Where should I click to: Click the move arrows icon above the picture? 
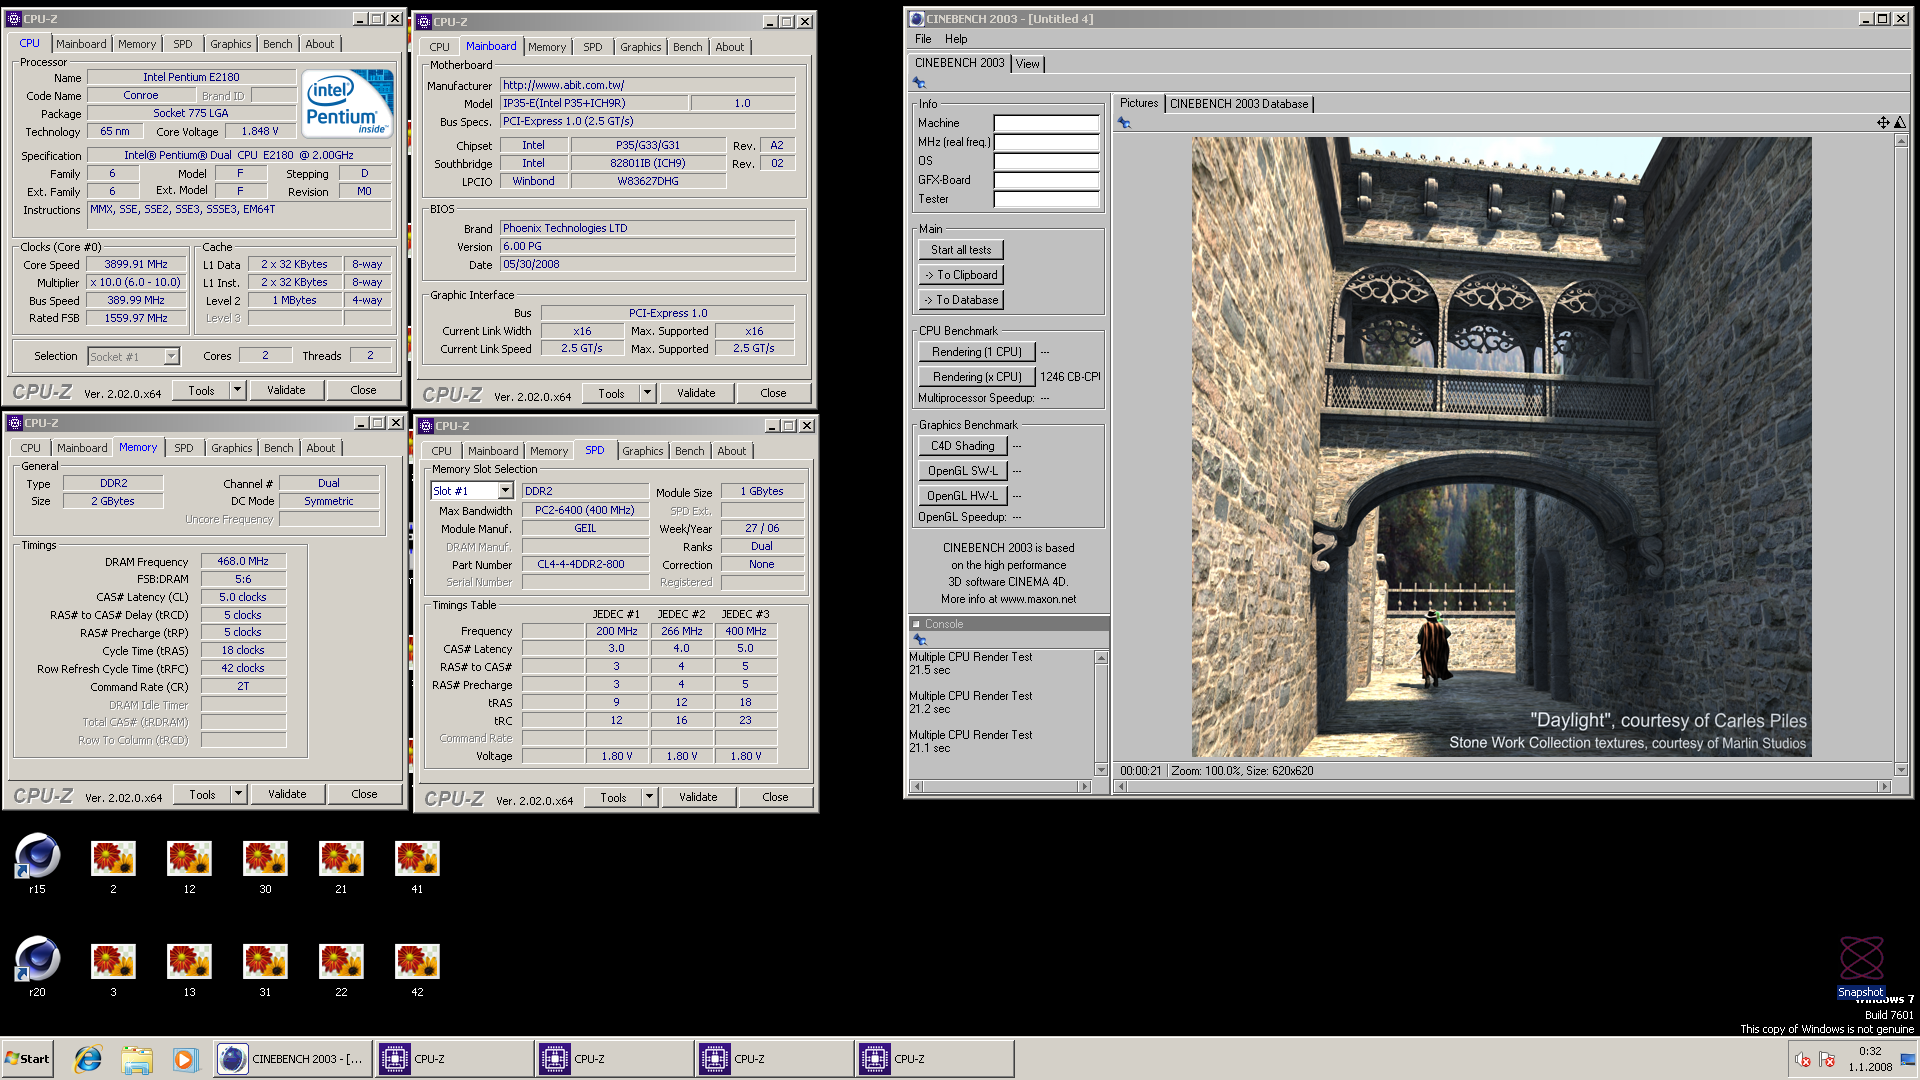point(1883,122)
